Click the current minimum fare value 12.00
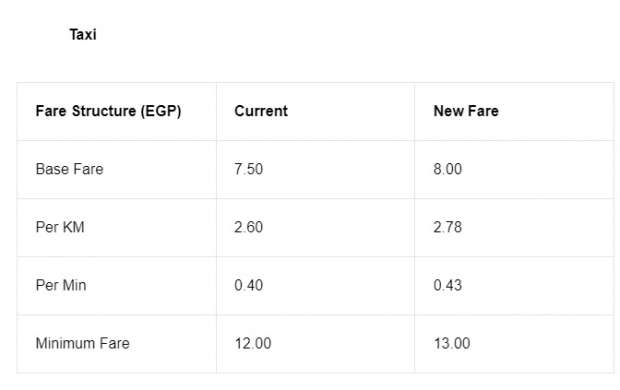Viewport: 620px width, 390px height. tap(253, 343)
